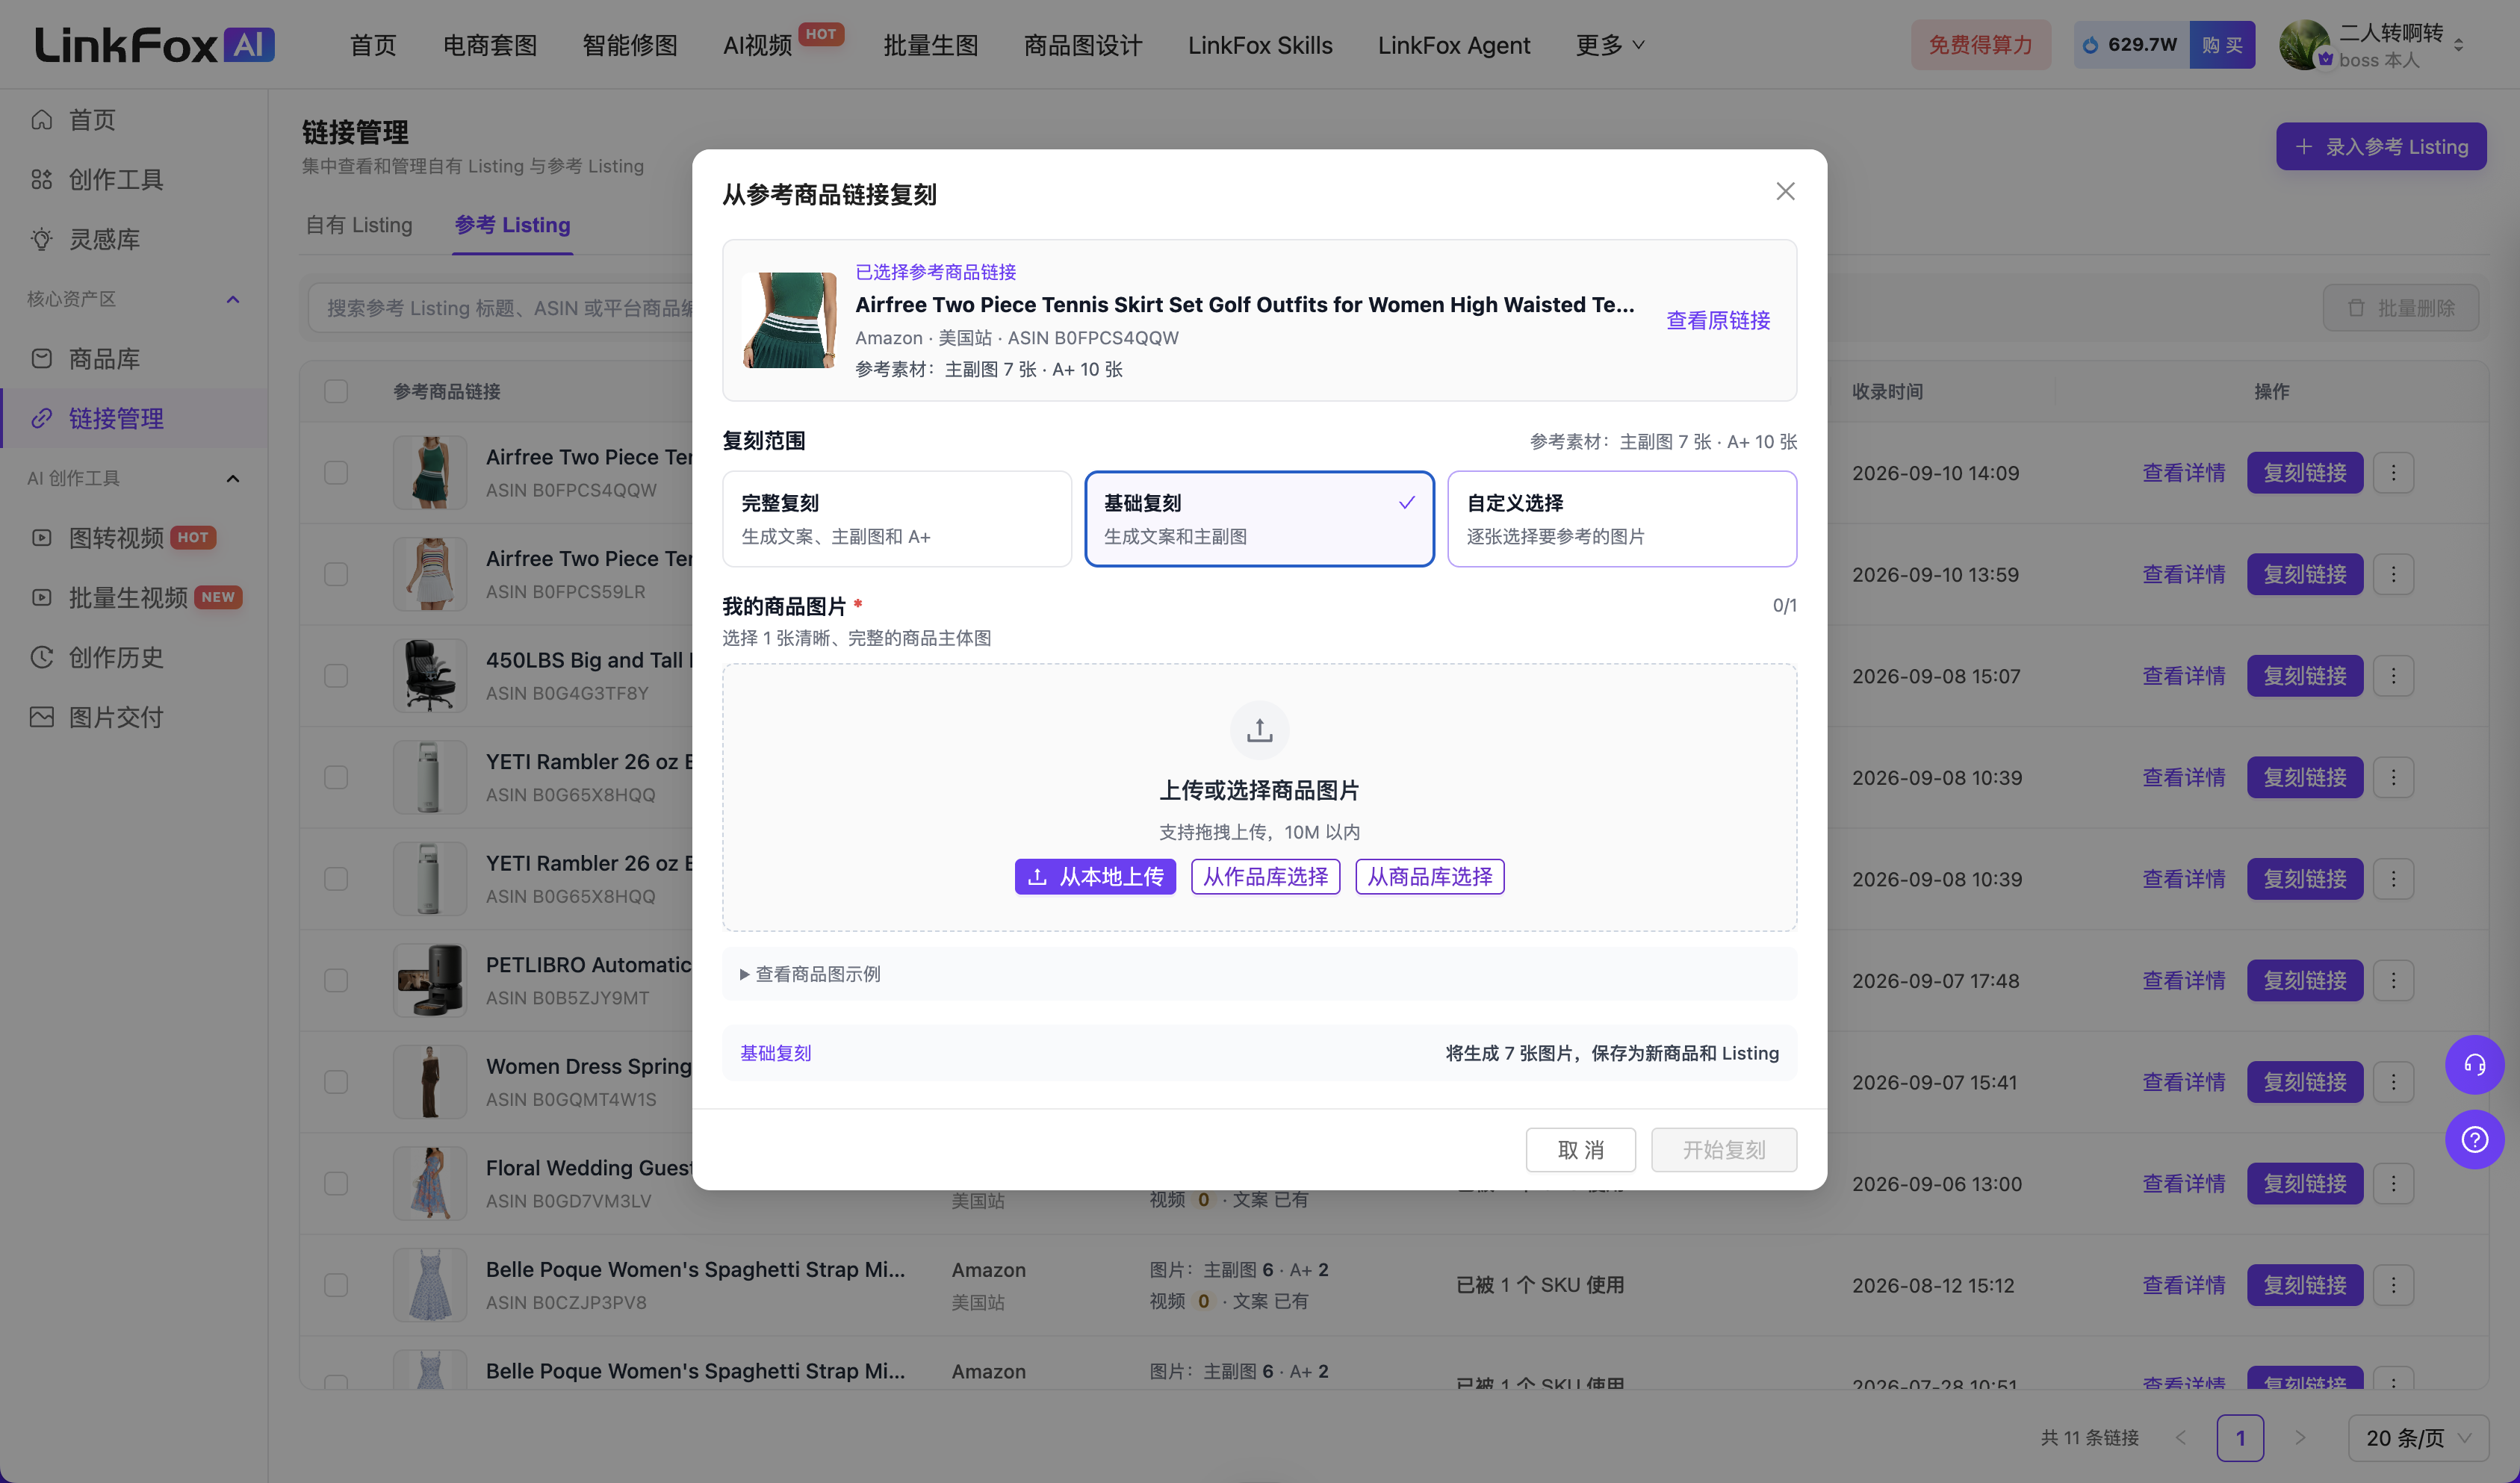Open 图片交付 image icon in sidebar

coord(41,717)
